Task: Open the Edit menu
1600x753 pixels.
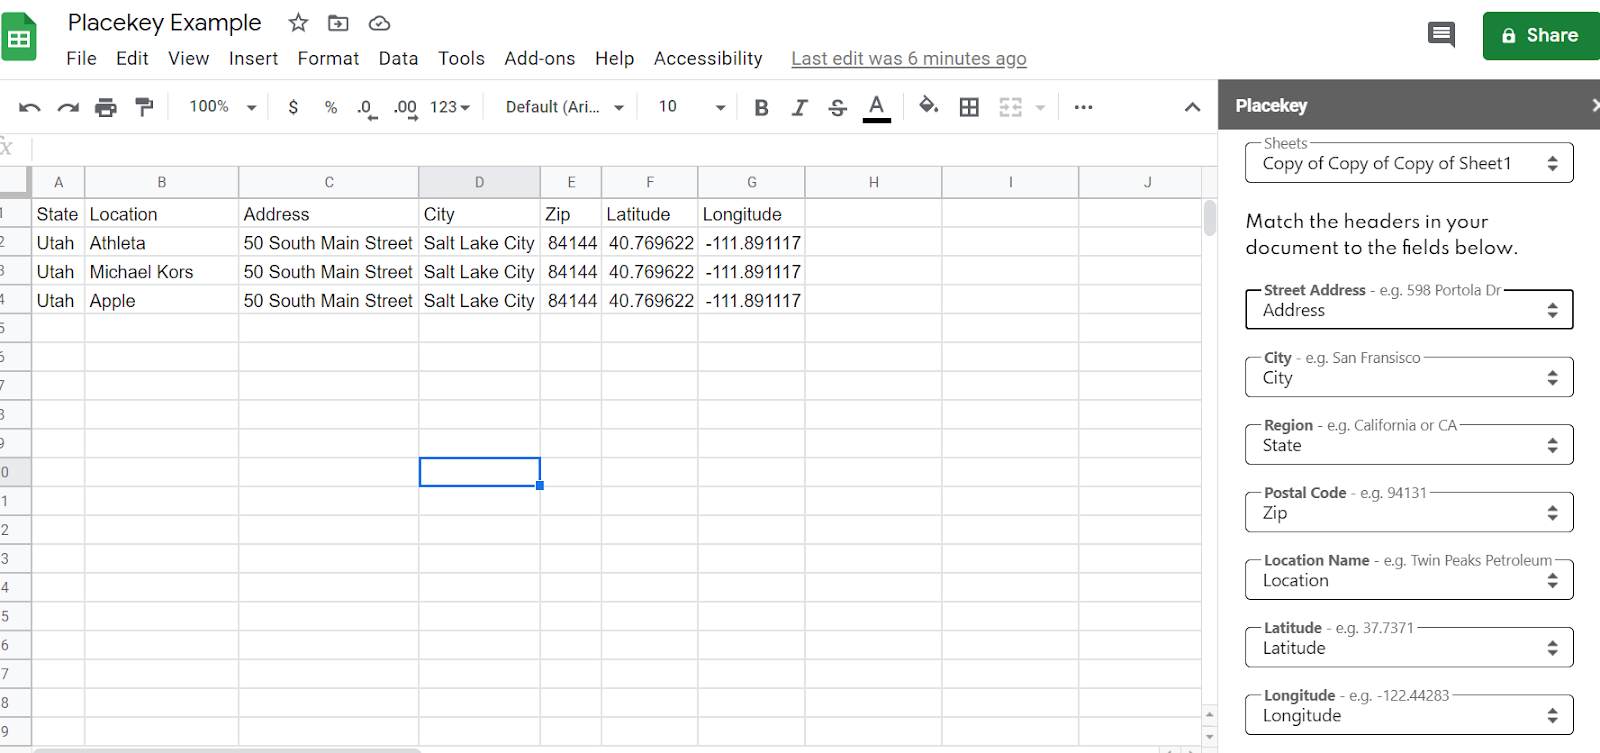Action: [x=132, y=59]
